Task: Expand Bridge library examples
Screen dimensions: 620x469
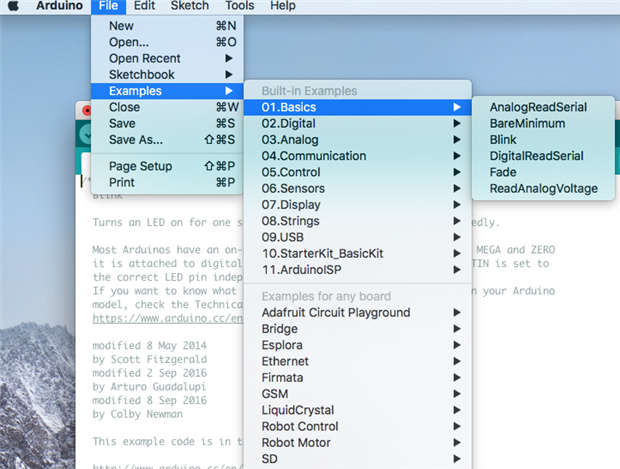Action: pos(357,329)
